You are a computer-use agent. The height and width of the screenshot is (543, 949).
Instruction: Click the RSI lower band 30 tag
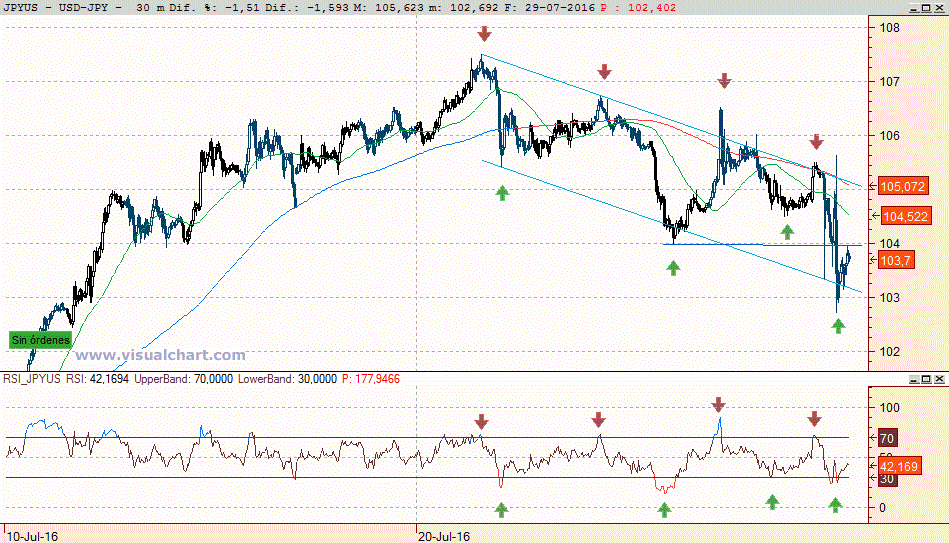(x=887, y=479)
